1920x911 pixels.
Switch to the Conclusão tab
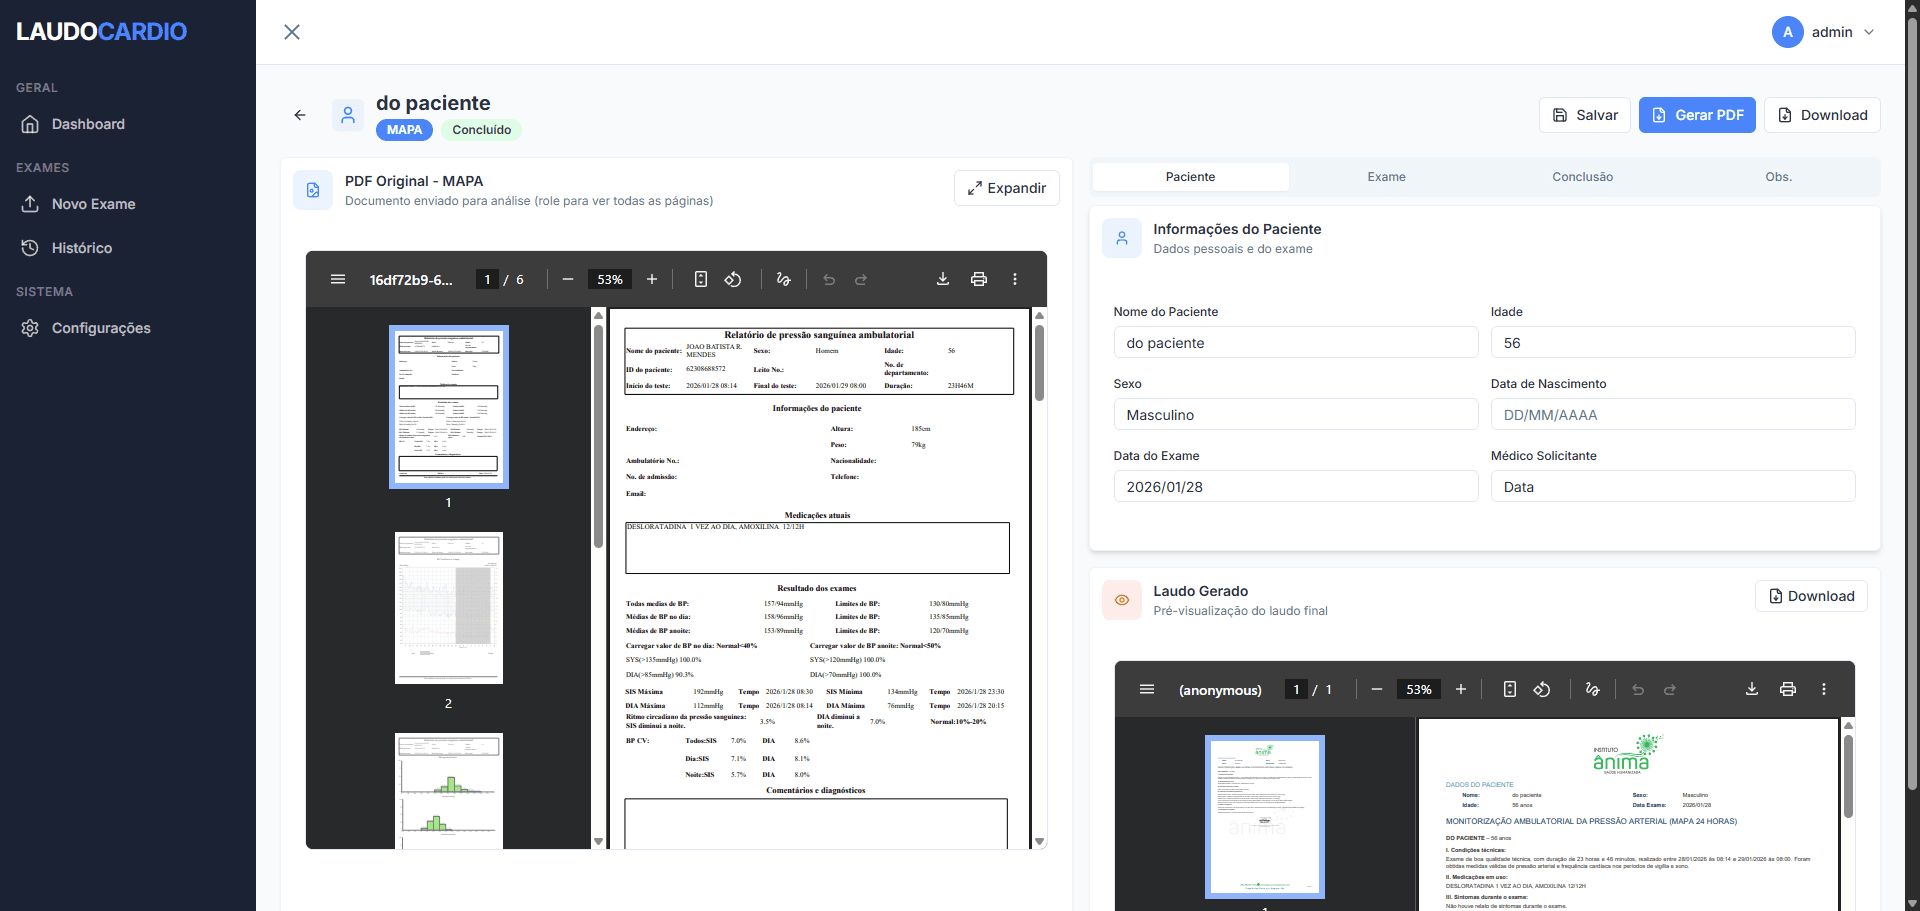click(x=1582, y=177)
